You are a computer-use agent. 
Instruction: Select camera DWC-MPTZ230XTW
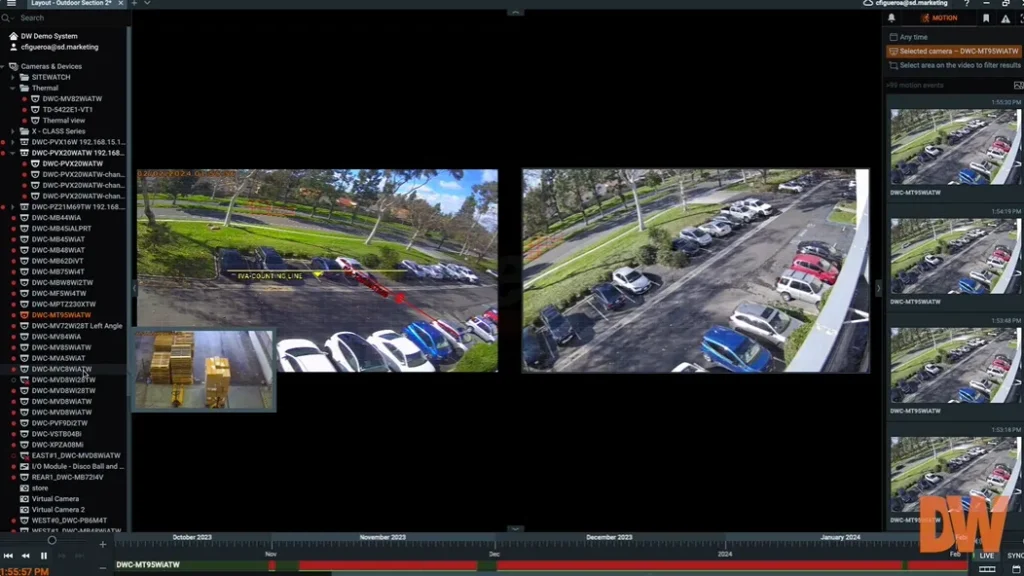[63, 304]
